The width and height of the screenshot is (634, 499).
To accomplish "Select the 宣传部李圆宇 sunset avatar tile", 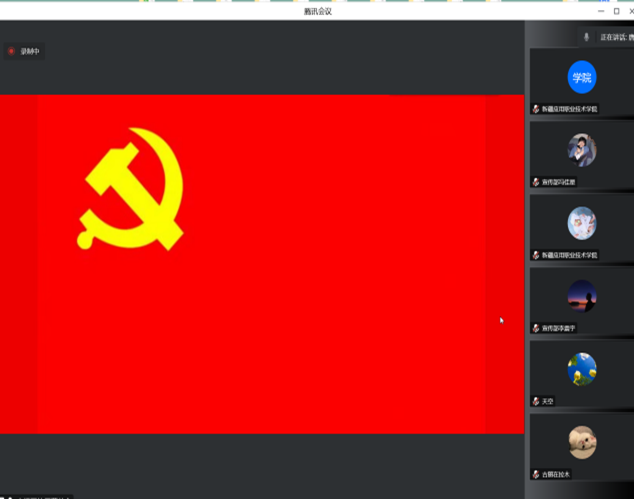I will (582, 296).
